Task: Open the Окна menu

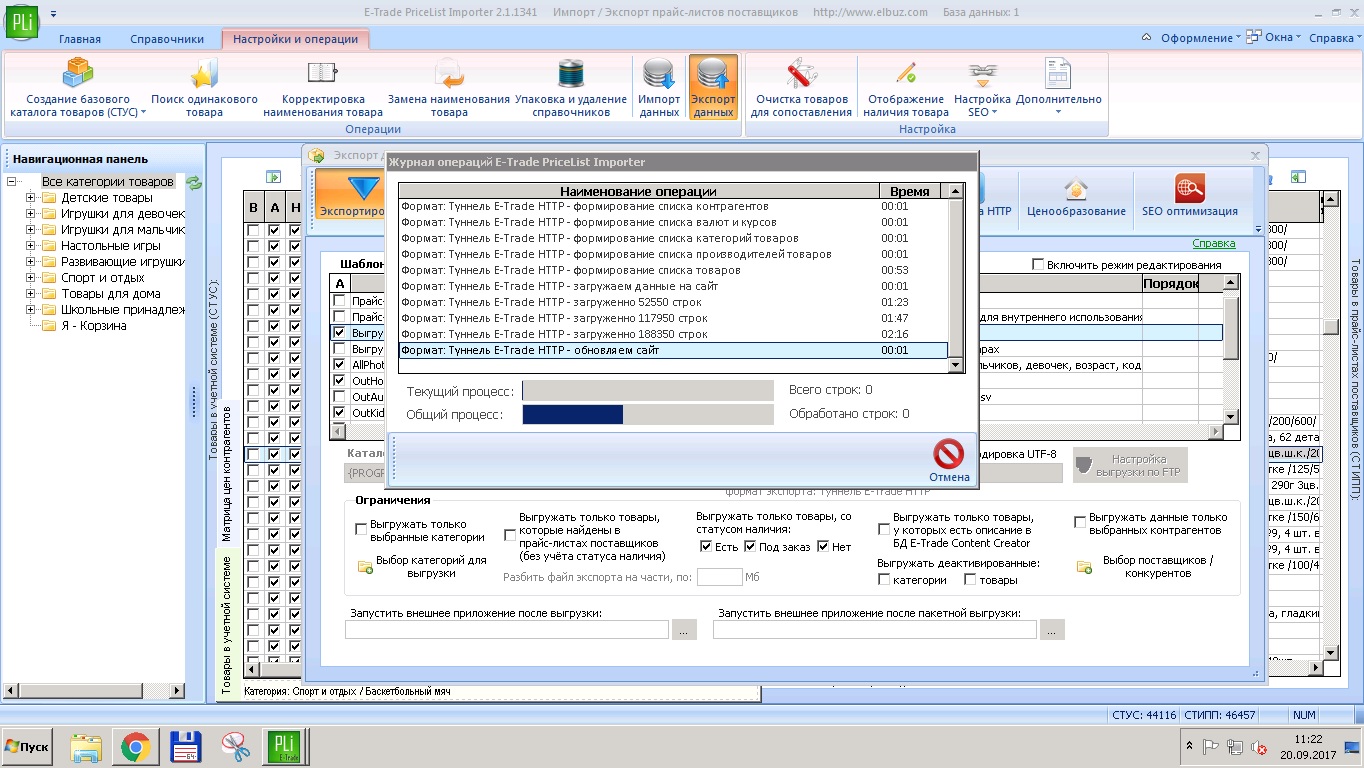Action: pyautogui.click(x=1273, y=38)
